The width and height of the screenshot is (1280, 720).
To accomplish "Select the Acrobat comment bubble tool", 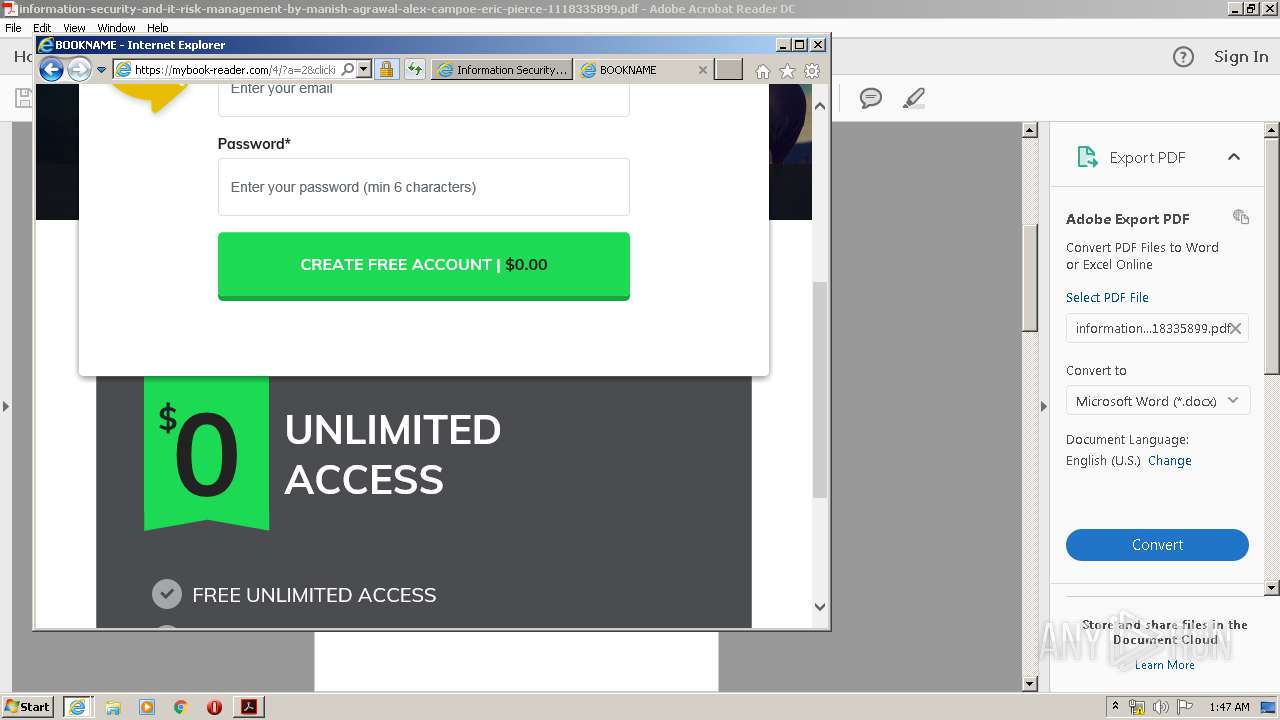I will coord(871,98).
